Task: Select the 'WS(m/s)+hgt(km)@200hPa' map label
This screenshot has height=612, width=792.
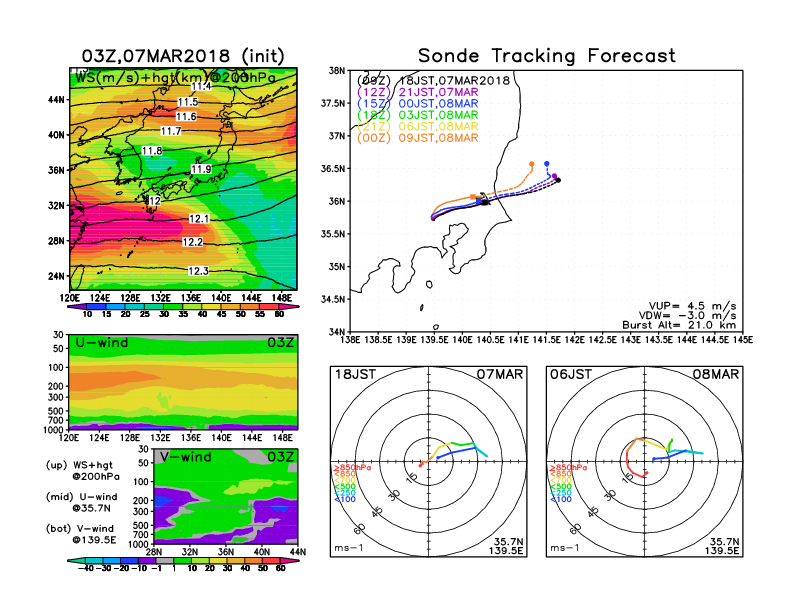Action: [x=175, y=78]
